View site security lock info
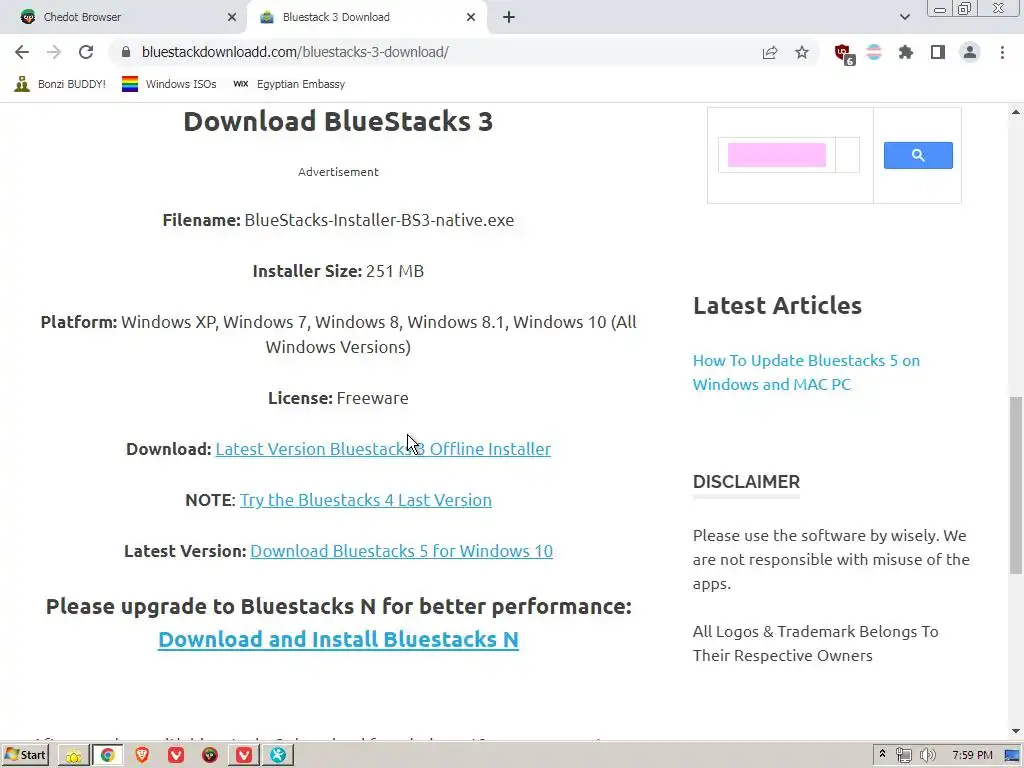The height and width of the screenshot is (768, 1024). coord(126,52)
